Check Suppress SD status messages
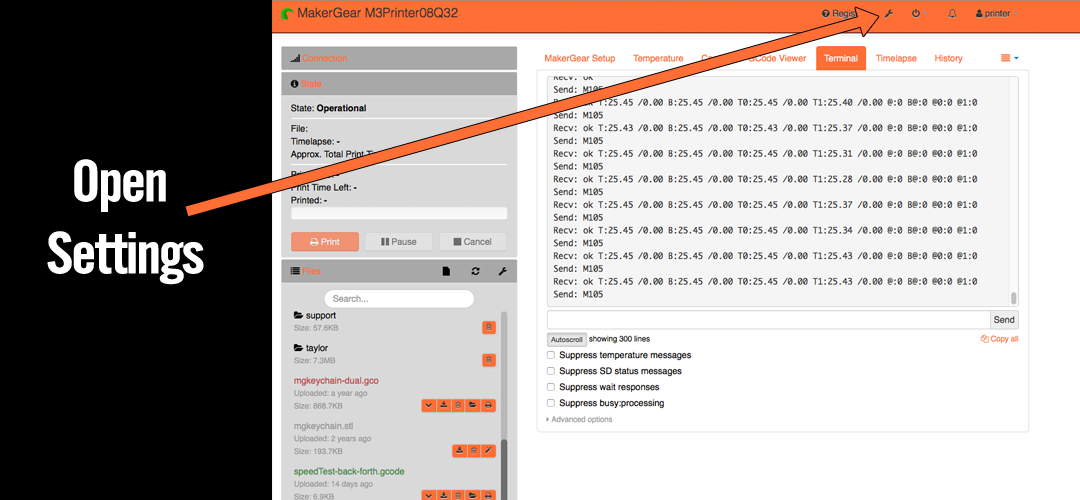This screenshot has width=1080, height=500. [x=551, y=371]
